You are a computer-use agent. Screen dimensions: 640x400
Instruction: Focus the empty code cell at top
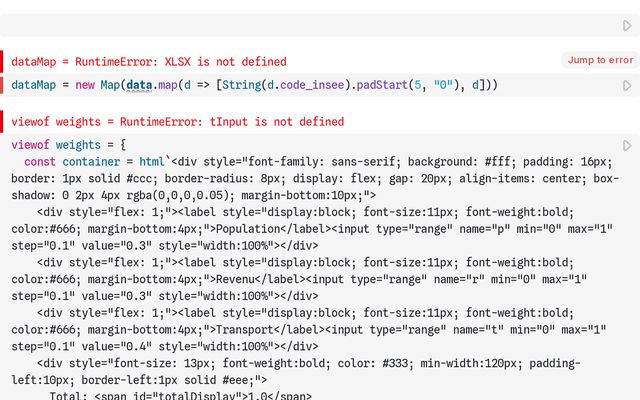(x=300, y=25)
